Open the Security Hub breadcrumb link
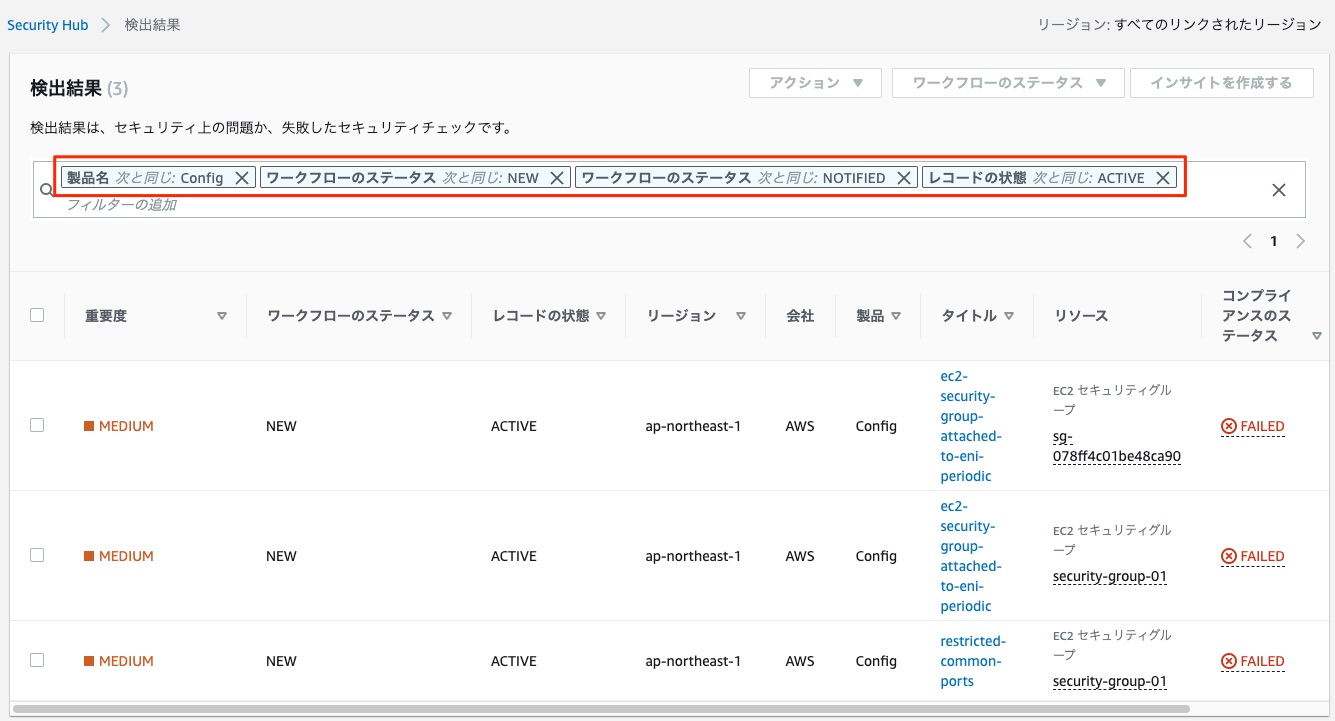Screen dimensions: 1335x721 pos(48,25)
